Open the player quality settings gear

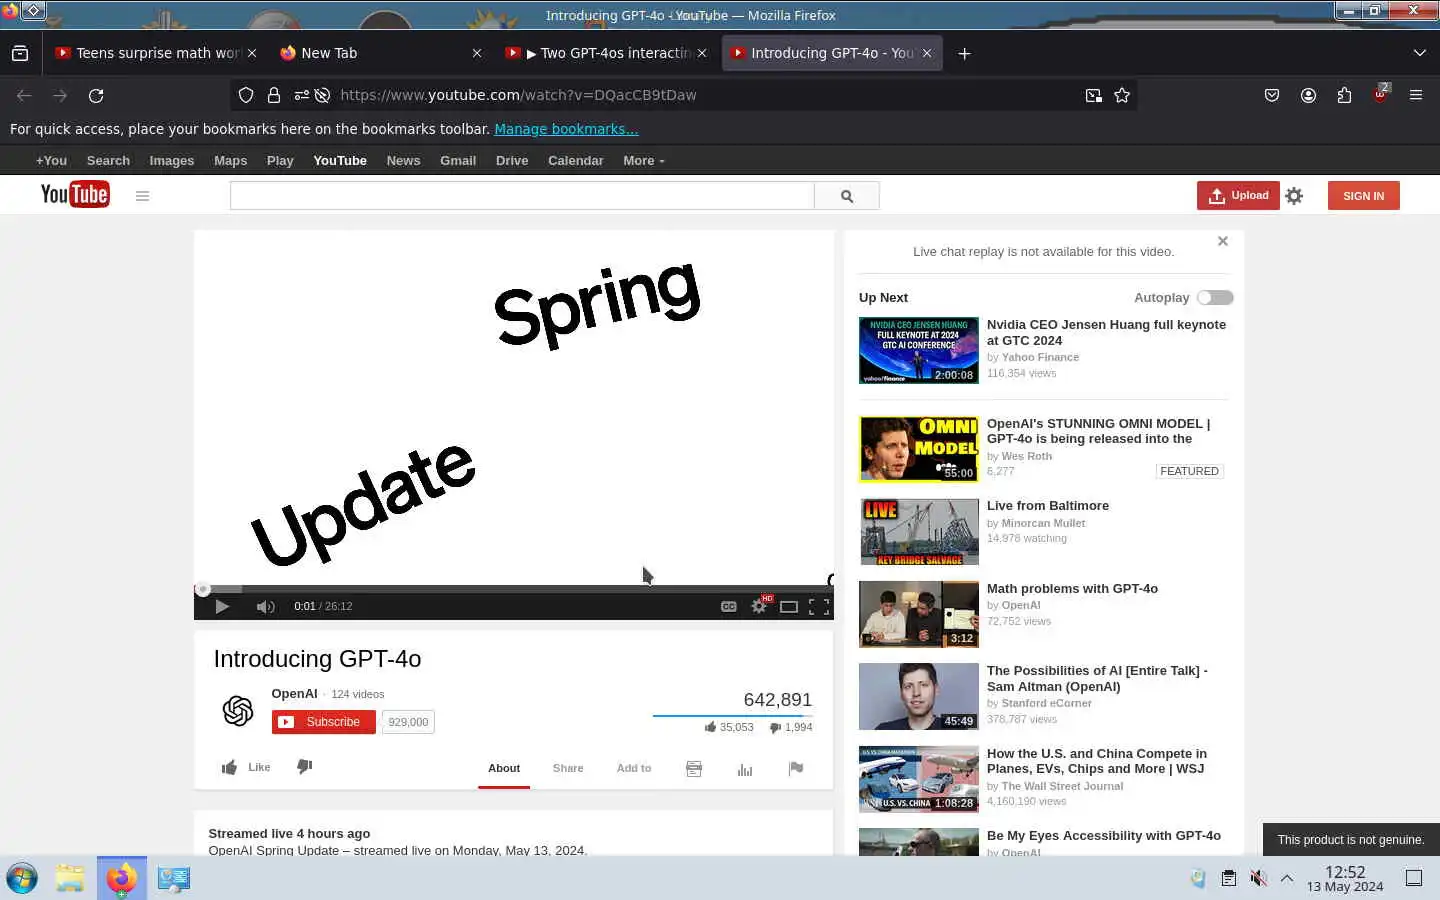(759, 606)
